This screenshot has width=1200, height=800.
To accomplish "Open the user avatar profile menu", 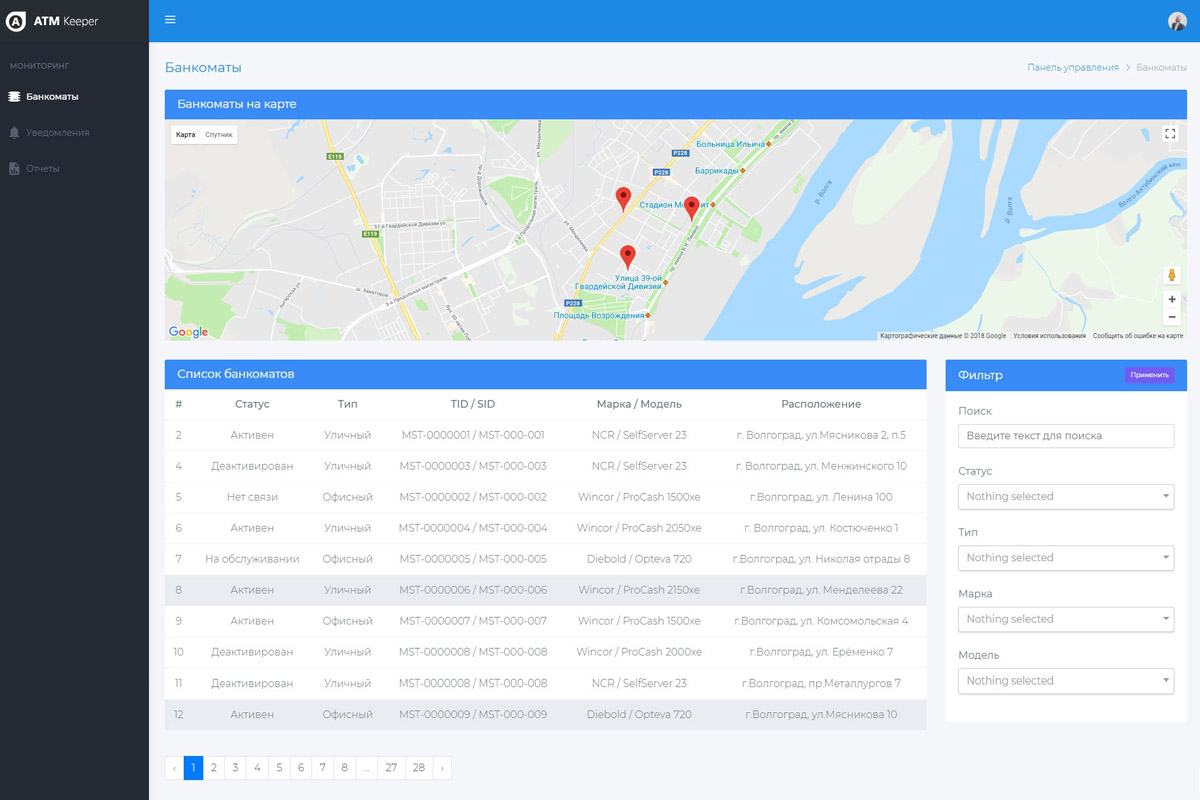I will pos(1177,21).
